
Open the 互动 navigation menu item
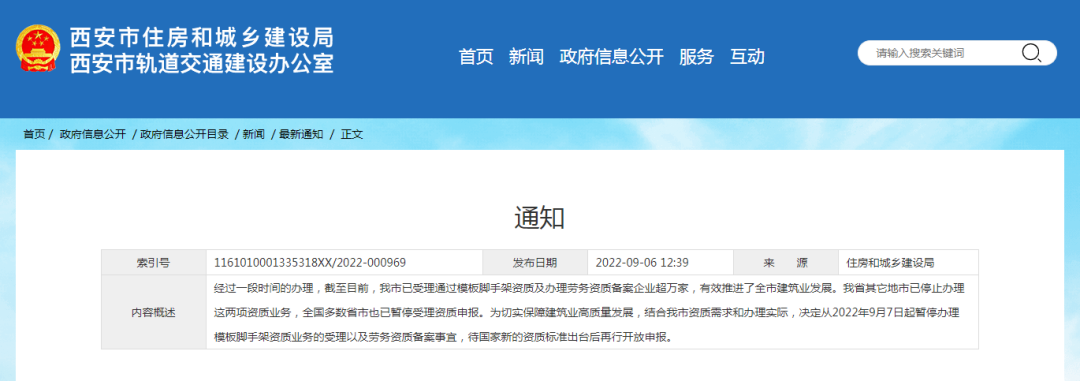point(747,56)
